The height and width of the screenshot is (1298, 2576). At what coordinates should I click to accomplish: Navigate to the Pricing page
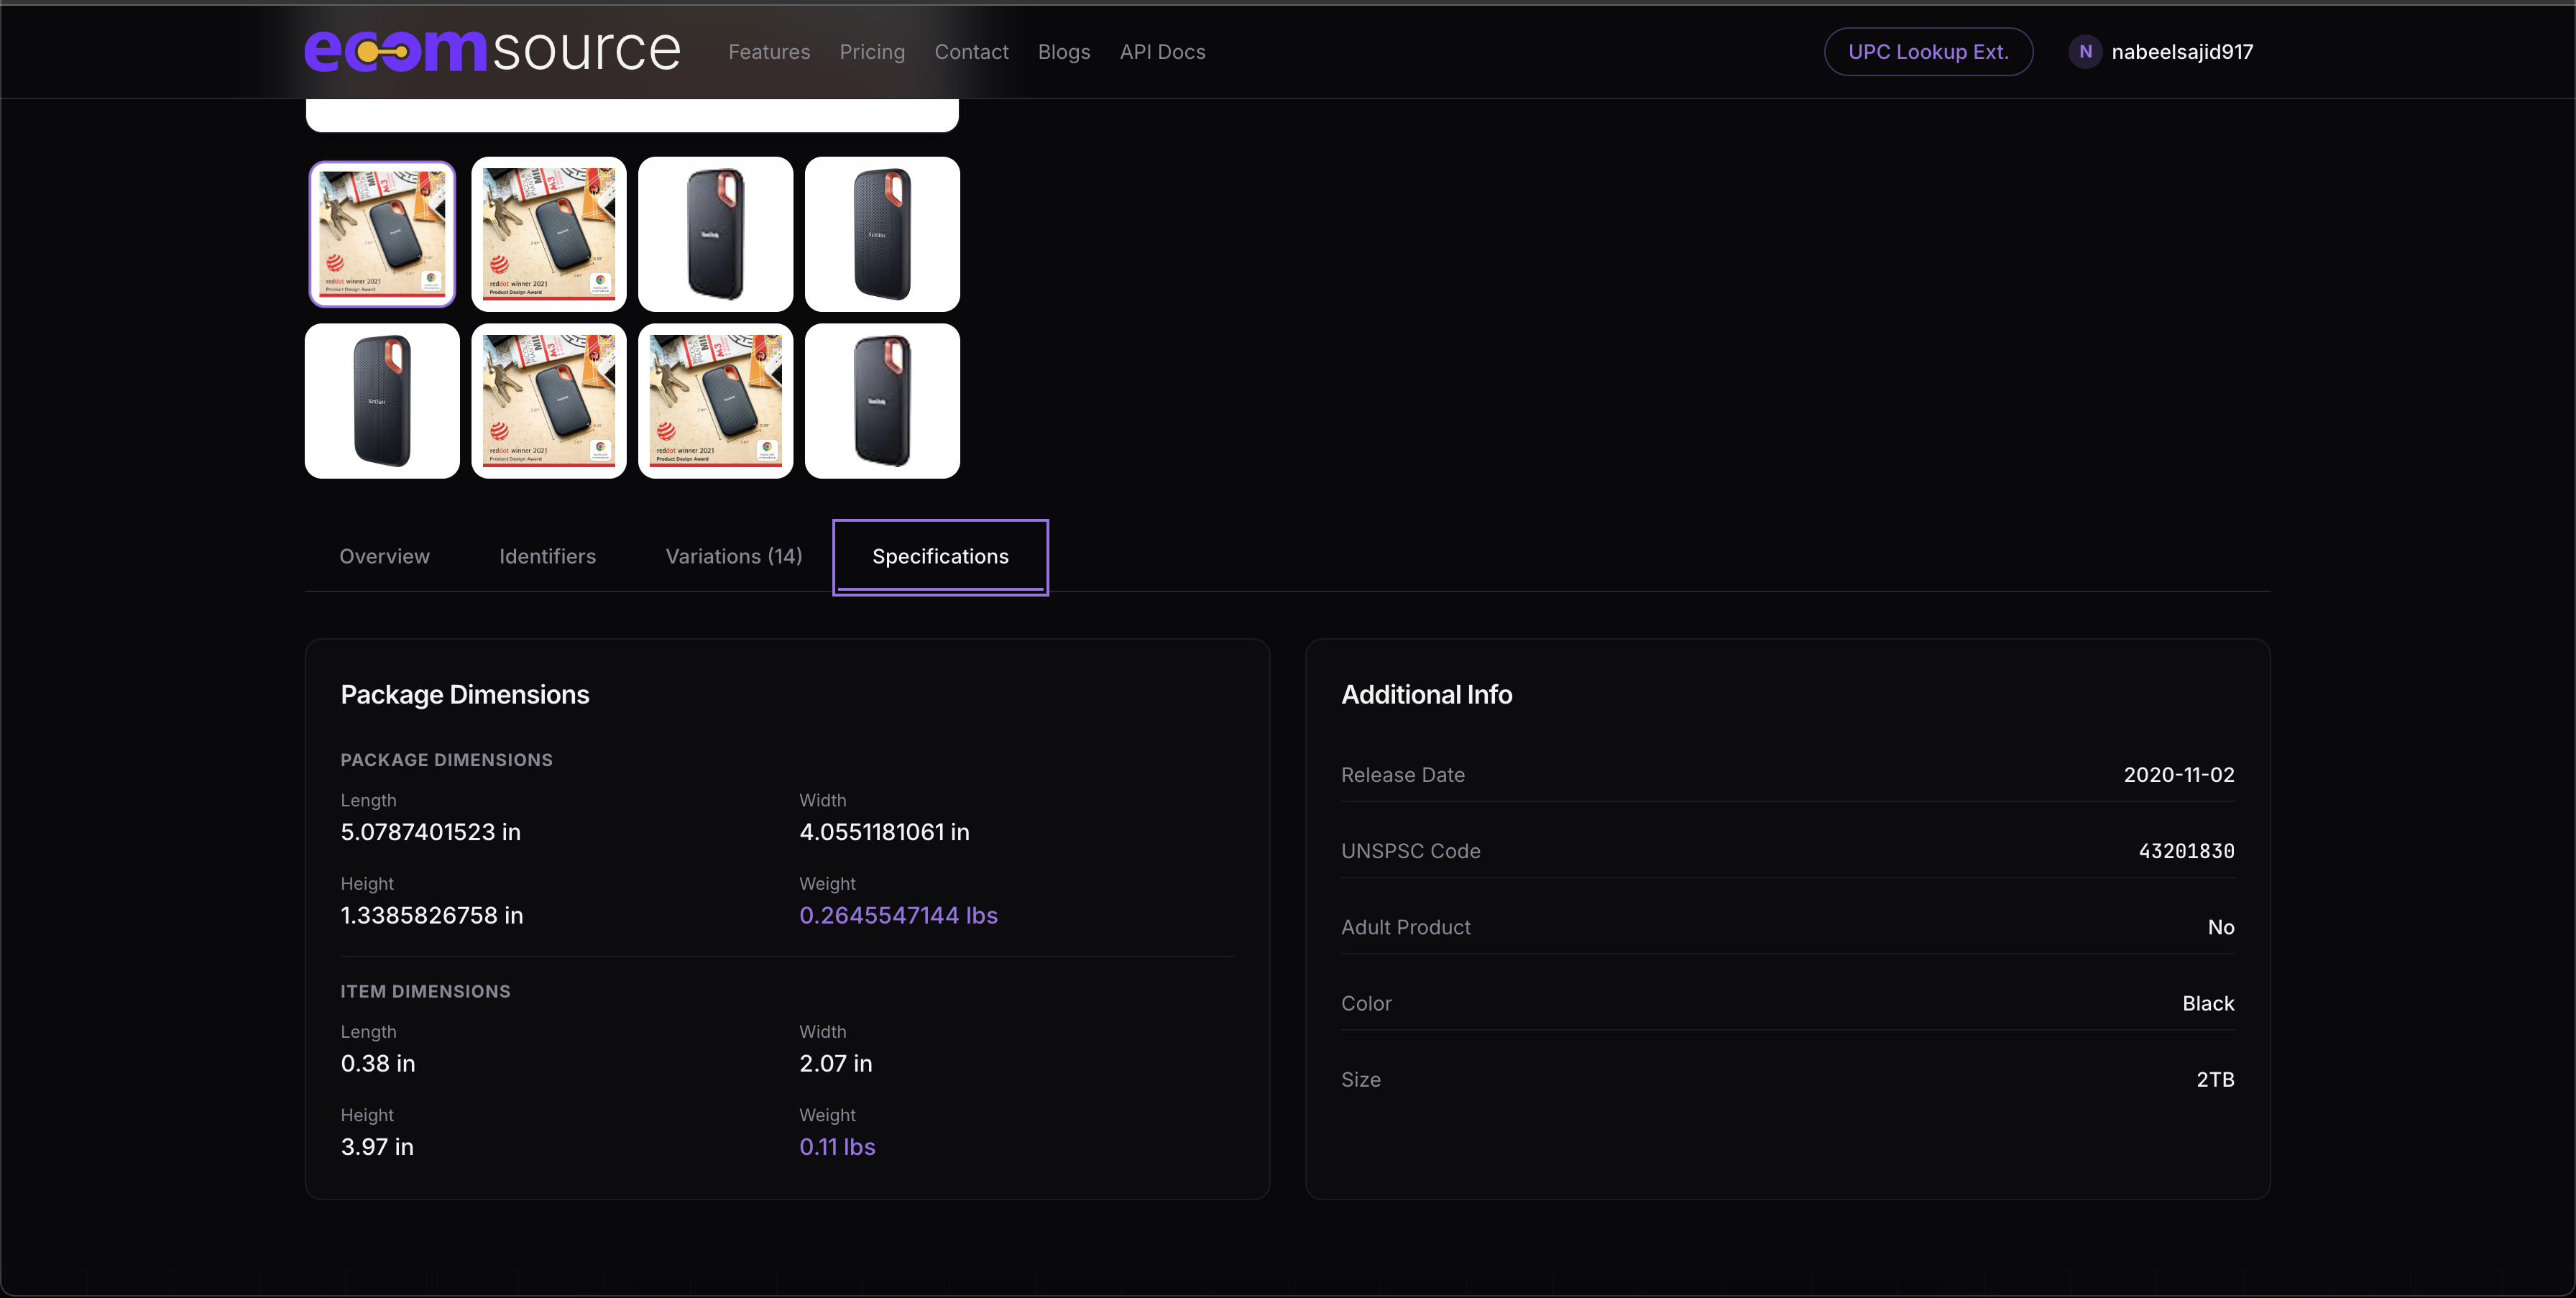pos(872,51)
